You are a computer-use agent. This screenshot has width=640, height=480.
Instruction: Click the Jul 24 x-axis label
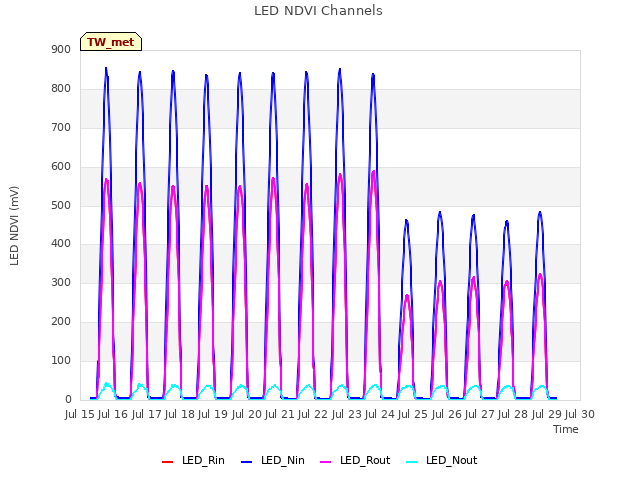[x=380, y=414]
